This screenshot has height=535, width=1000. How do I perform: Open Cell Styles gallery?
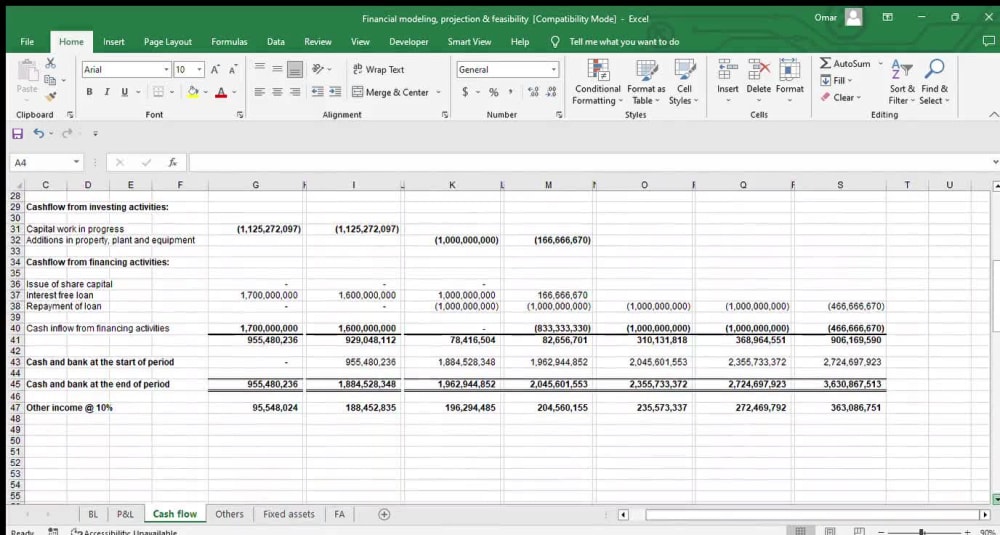(x=684, y=82)
